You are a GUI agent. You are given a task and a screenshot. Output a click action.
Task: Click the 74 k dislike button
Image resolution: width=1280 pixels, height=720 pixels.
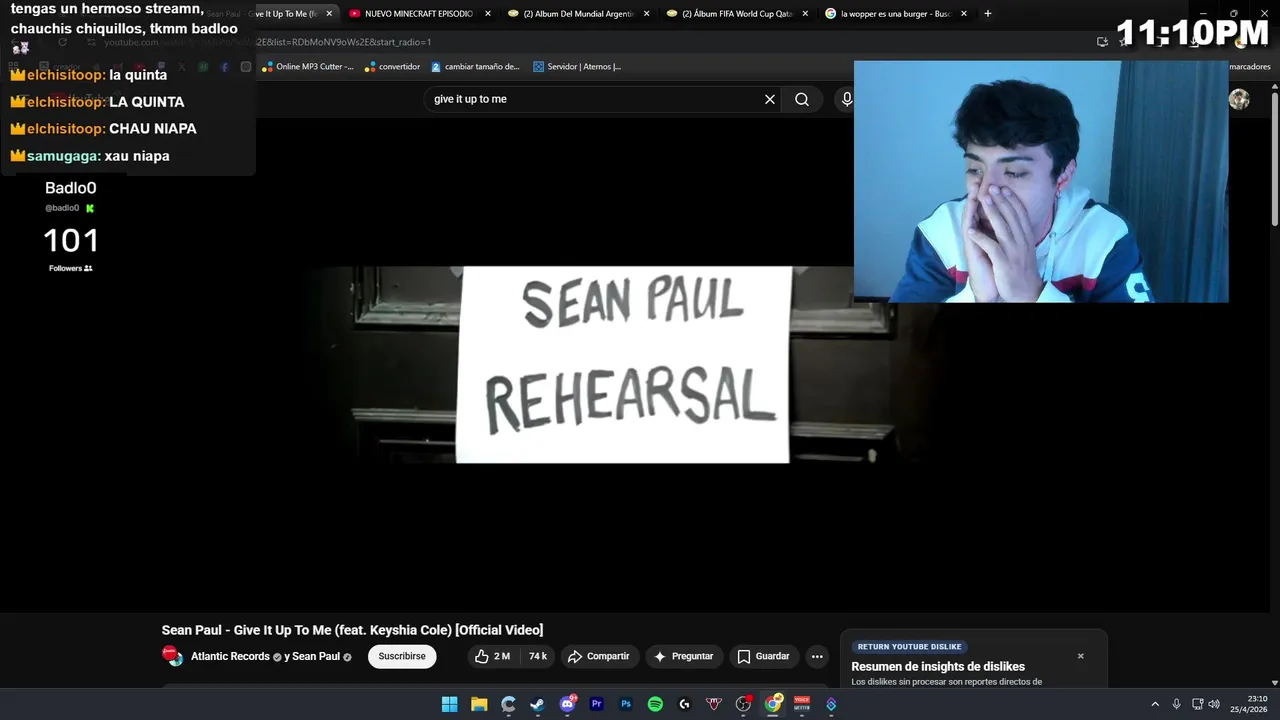(x=538, y=656)
